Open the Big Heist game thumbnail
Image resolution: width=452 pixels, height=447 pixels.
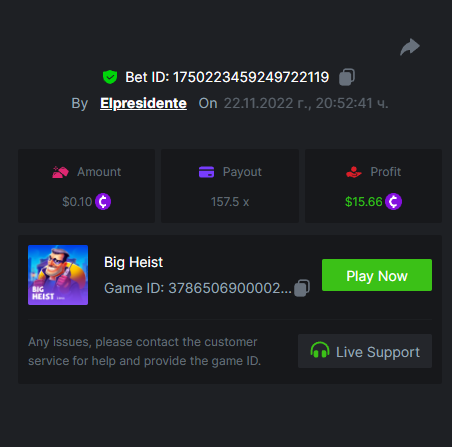click(x=58, y=275)
